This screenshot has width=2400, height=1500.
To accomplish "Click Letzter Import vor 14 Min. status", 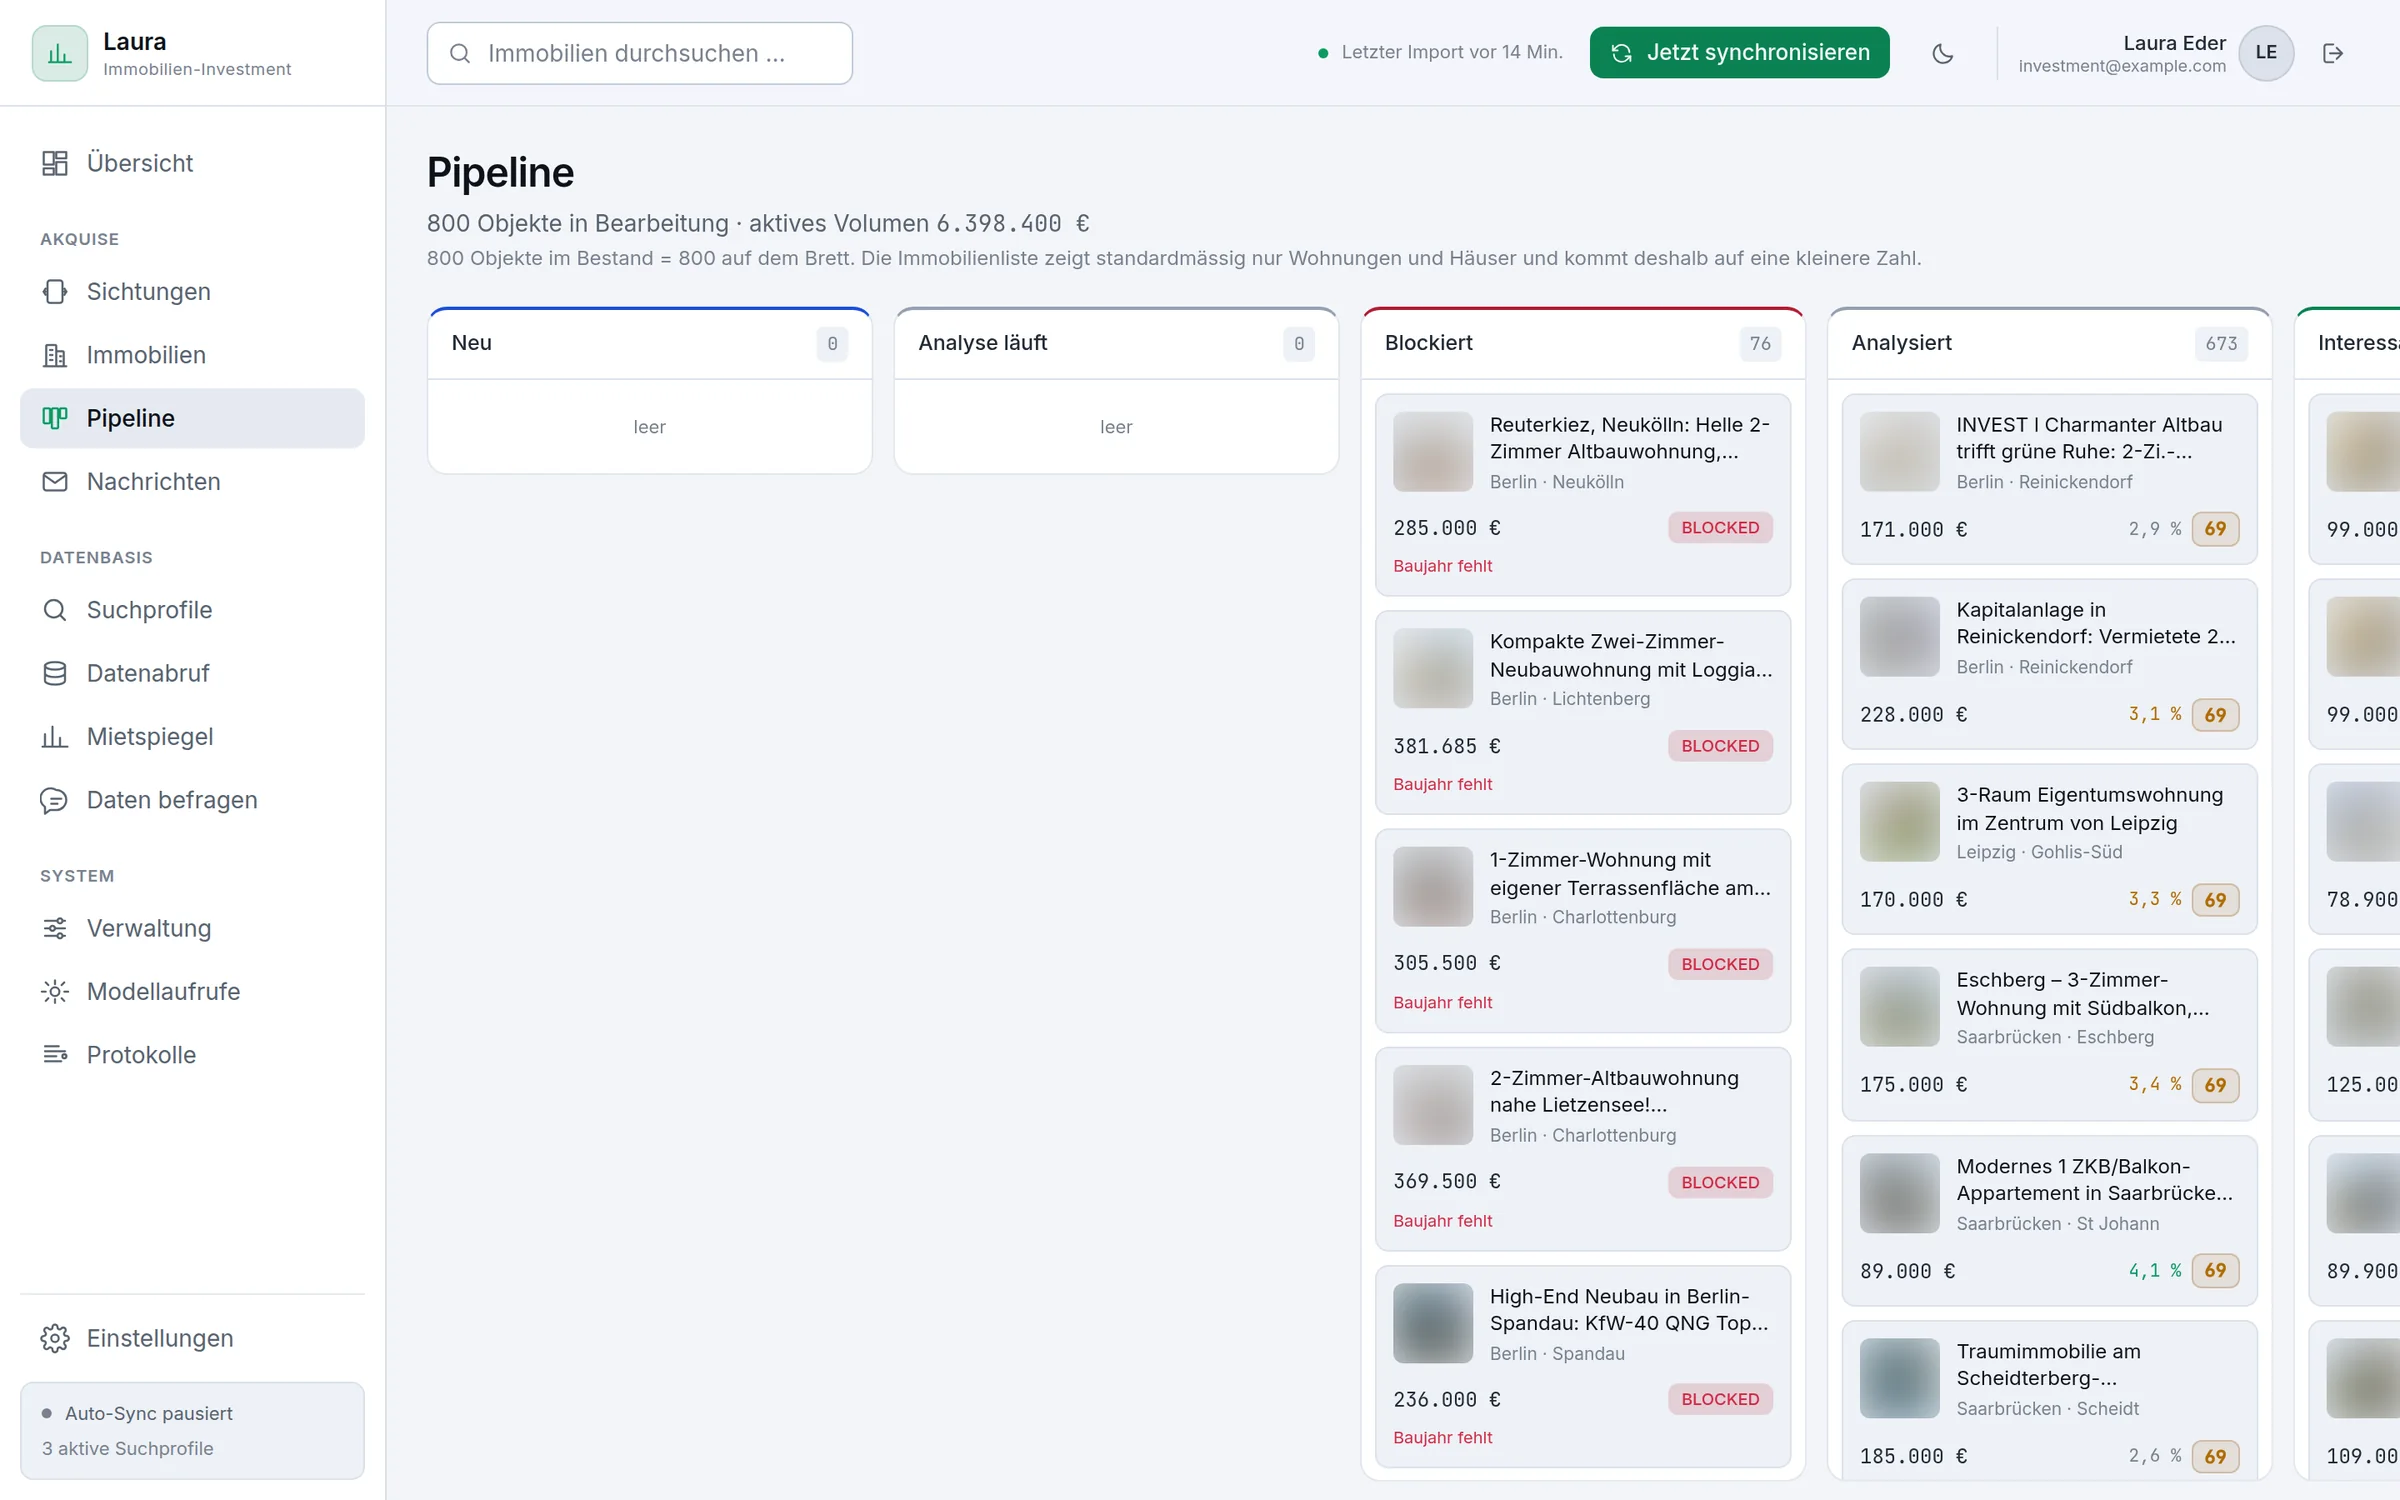I will 1440,53.
